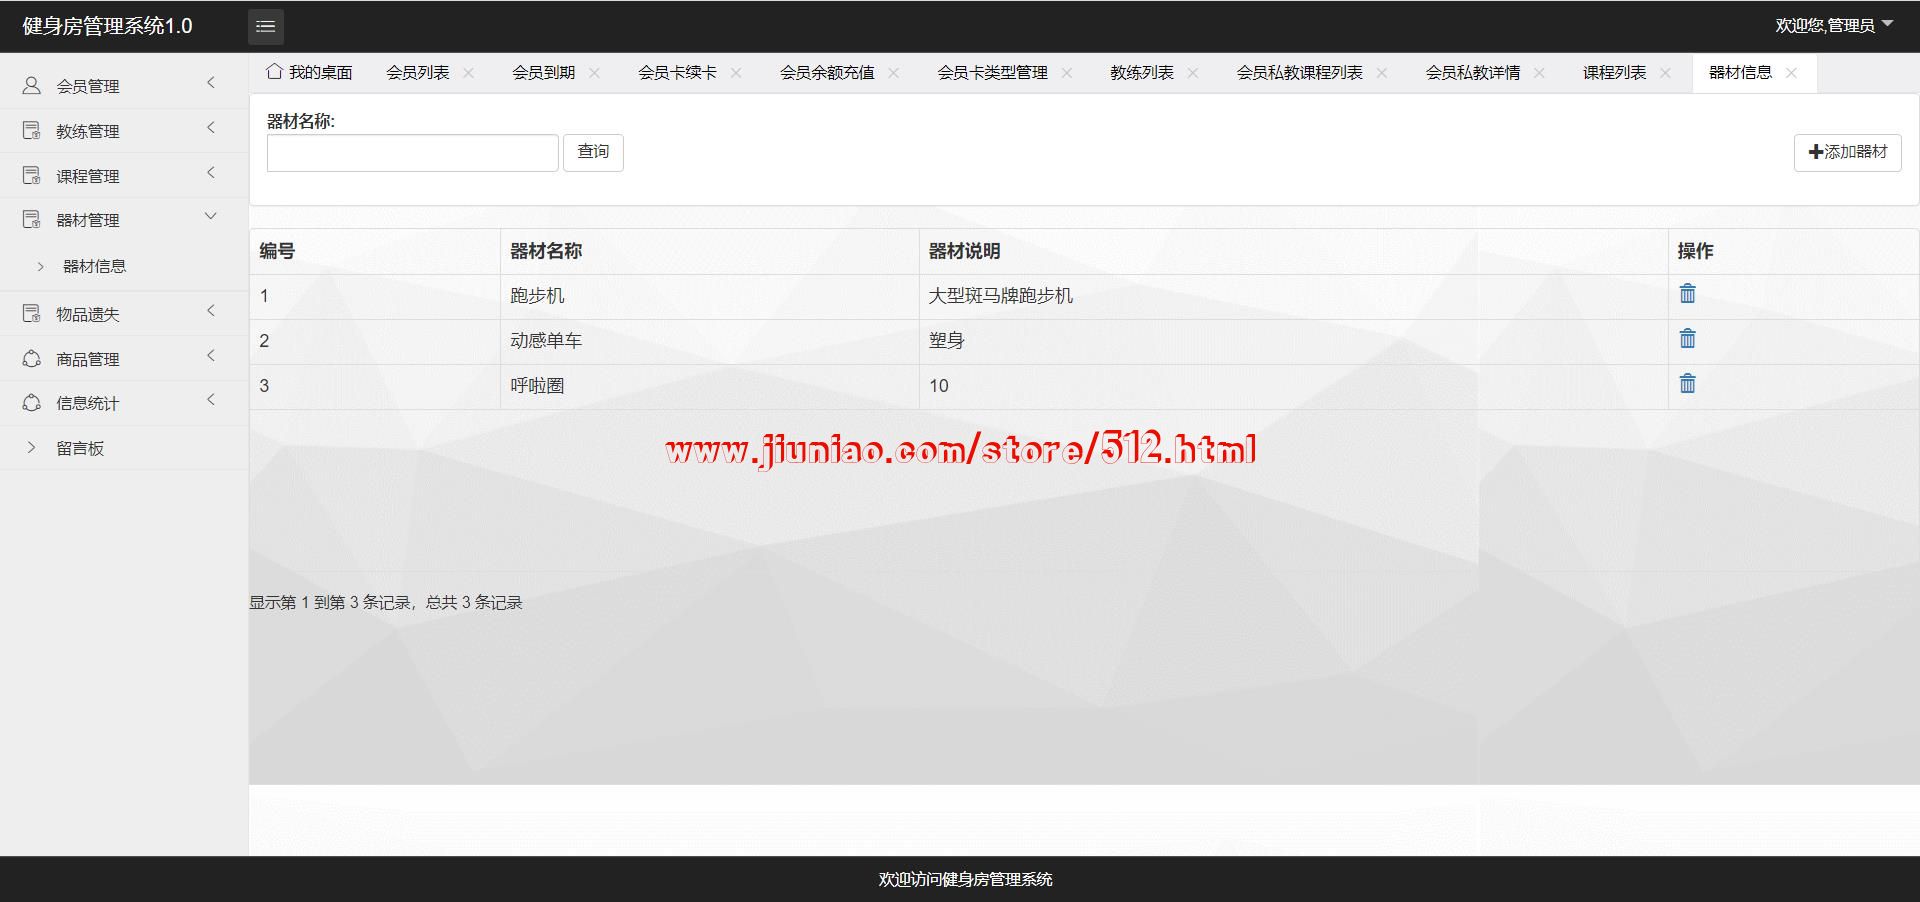The width and height of the screenshot is (1920, 902).
Task: Switch to the 会员卡类型管理 tab
Action: (x=993, y=73)
